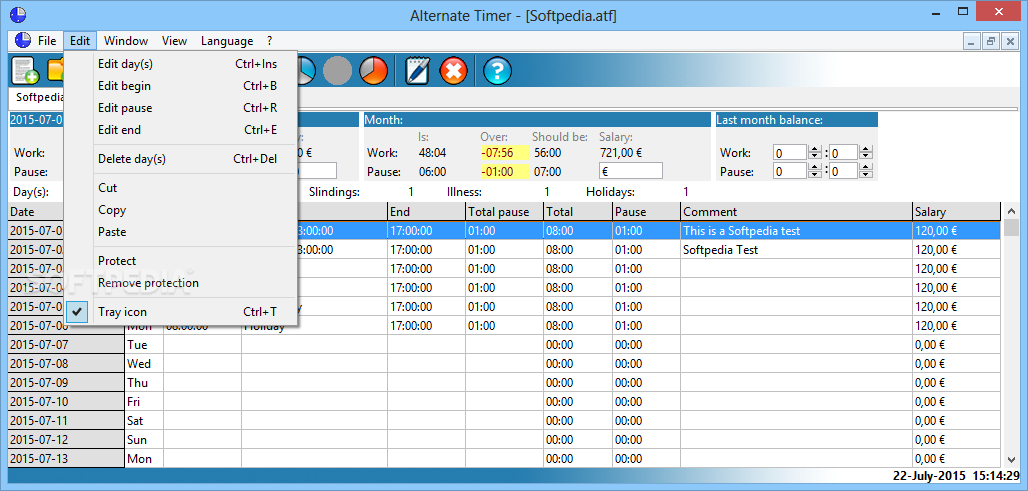Screen dimensions: 1028x491
Task: Minimize the inner document window
Action: (x=972, y=41)
